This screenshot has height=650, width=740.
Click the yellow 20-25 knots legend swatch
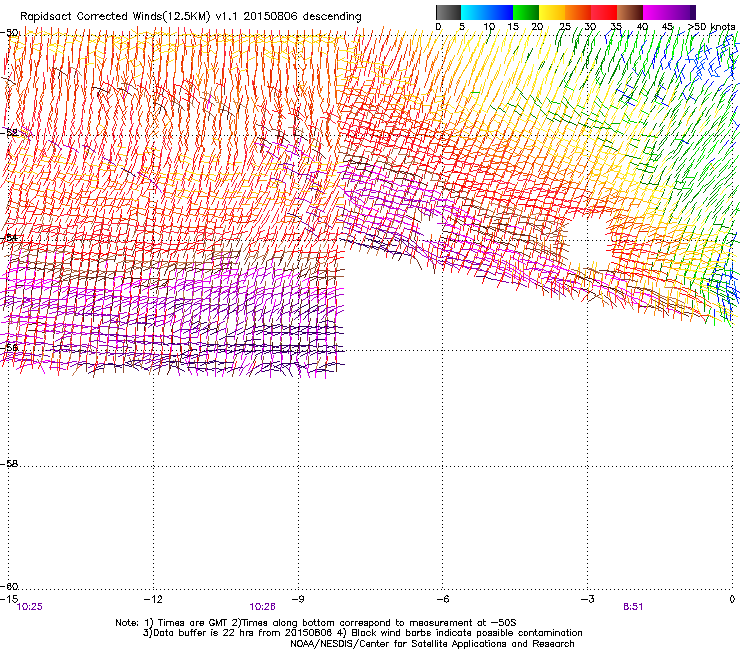(x=552, y=12)
